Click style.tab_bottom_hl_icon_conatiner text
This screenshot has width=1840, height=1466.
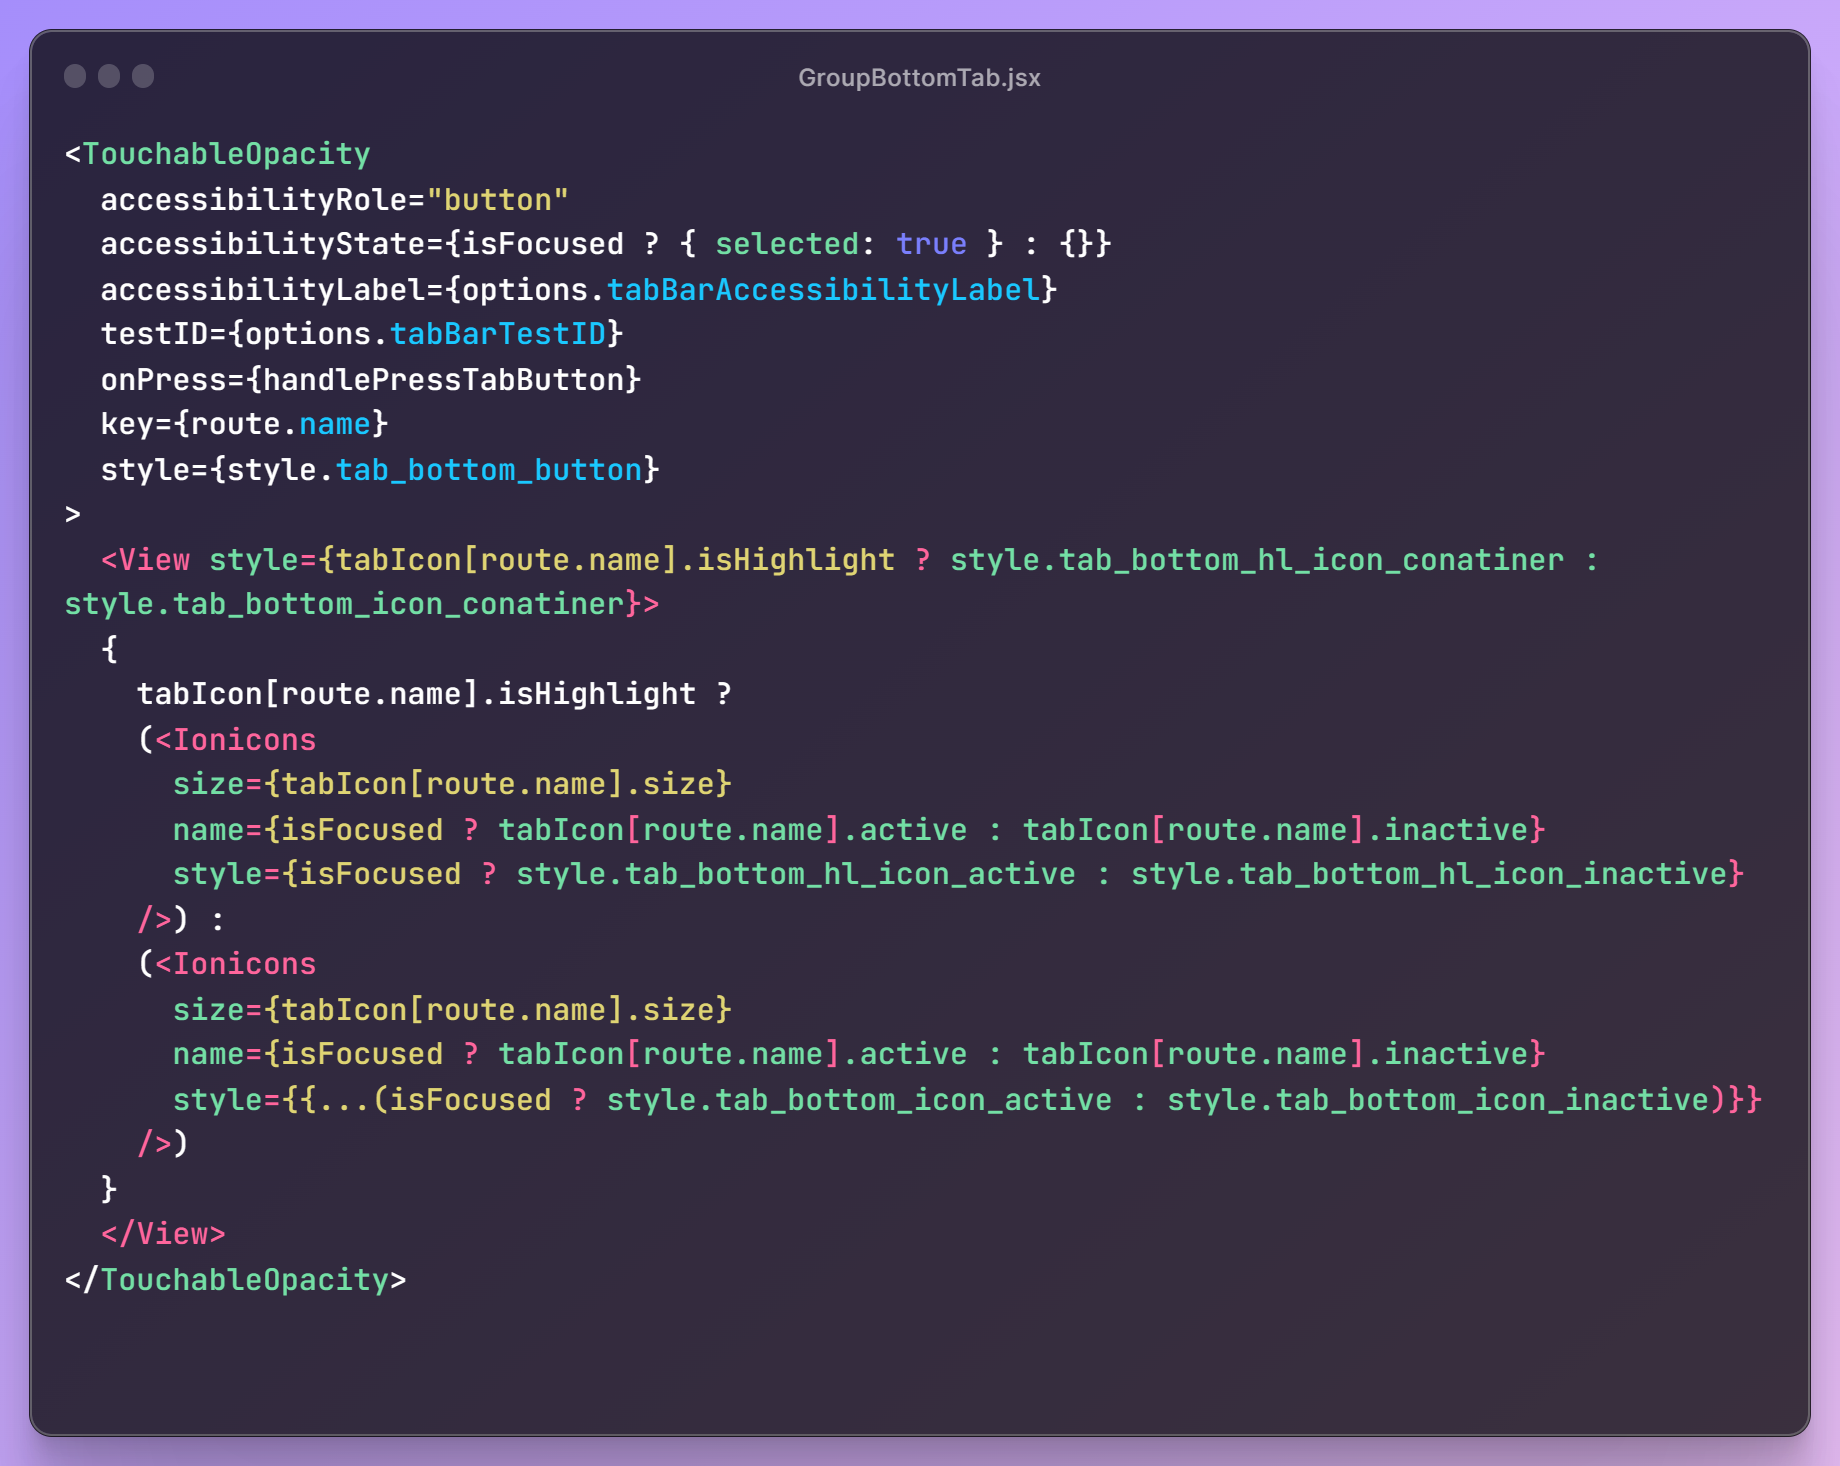coord(1257,560)
